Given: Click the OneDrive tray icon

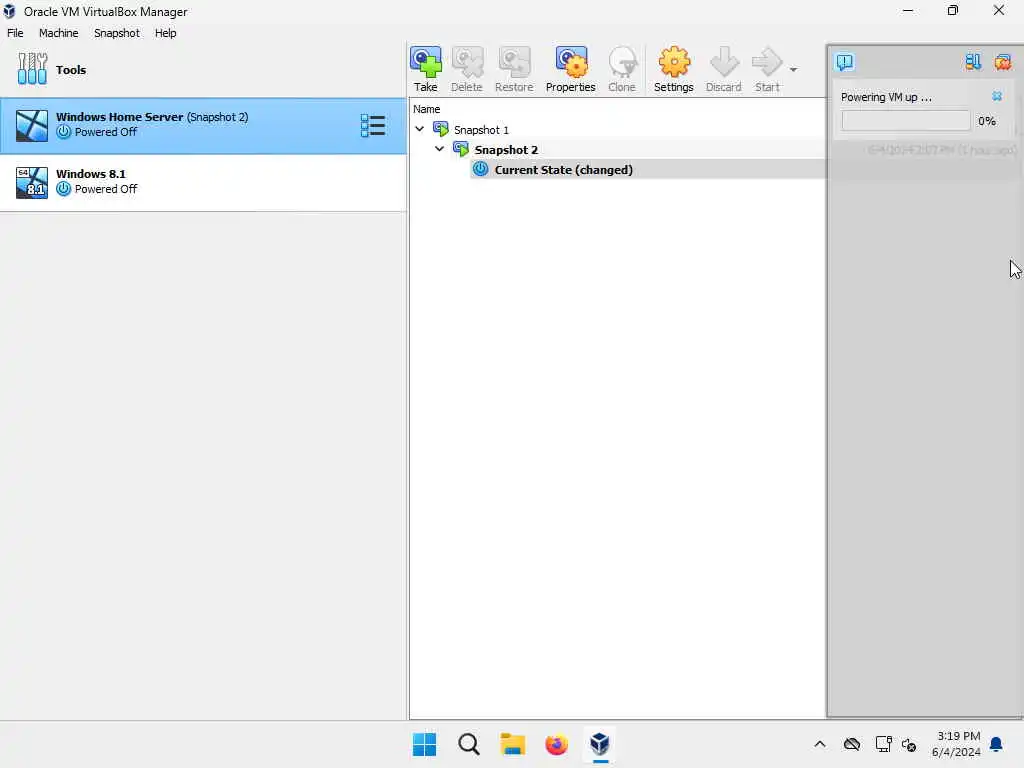Looking at the screenshot, I should pos(852,744).
